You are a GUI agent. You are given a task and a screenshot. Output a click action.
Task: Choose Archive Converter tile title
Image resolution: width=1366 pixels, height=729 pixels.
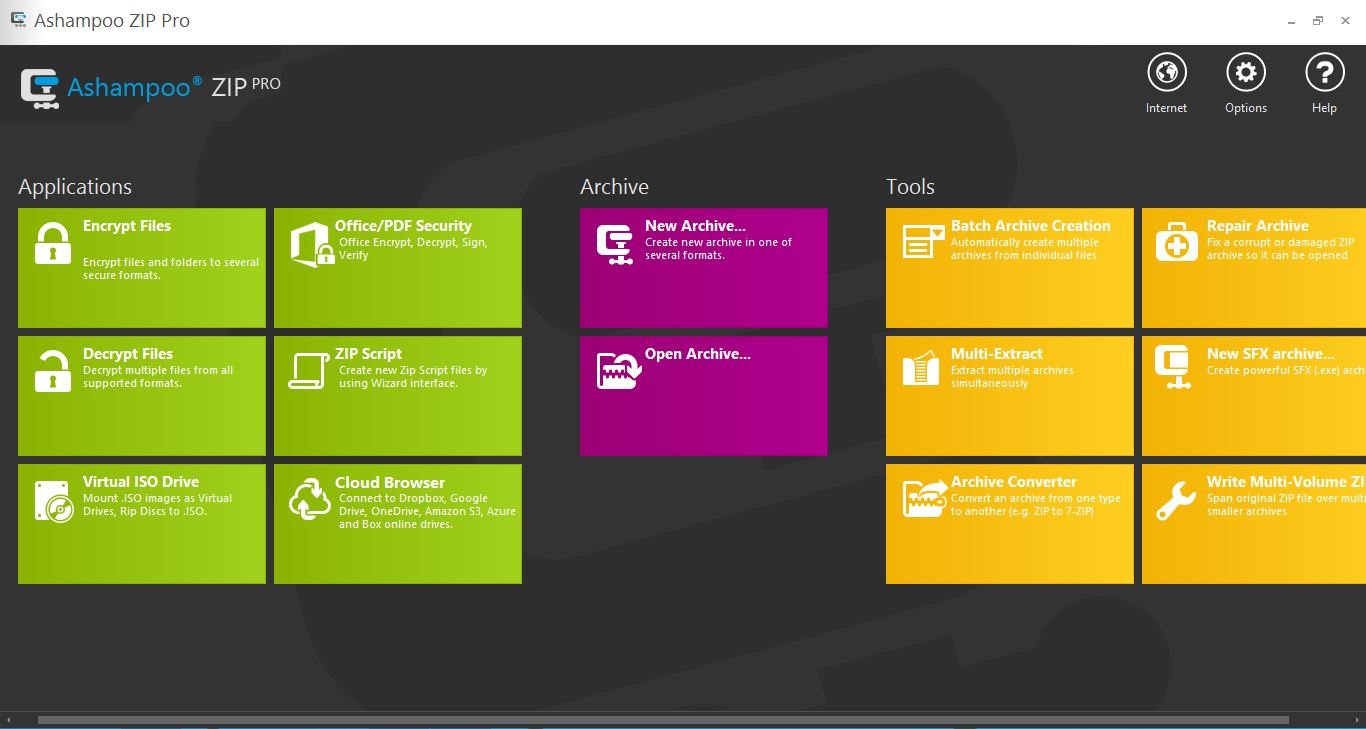[x=1014, y=482]
